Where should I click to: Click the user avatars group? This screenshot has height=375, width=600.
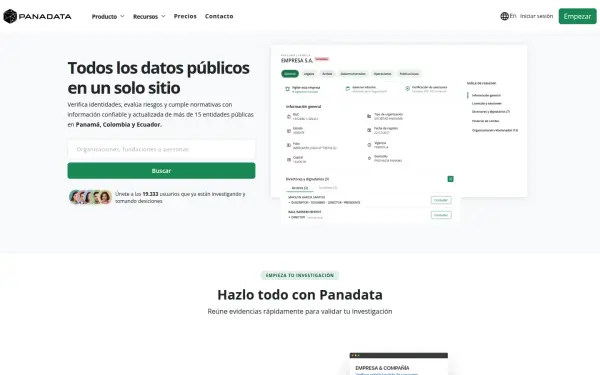[90, 197]
